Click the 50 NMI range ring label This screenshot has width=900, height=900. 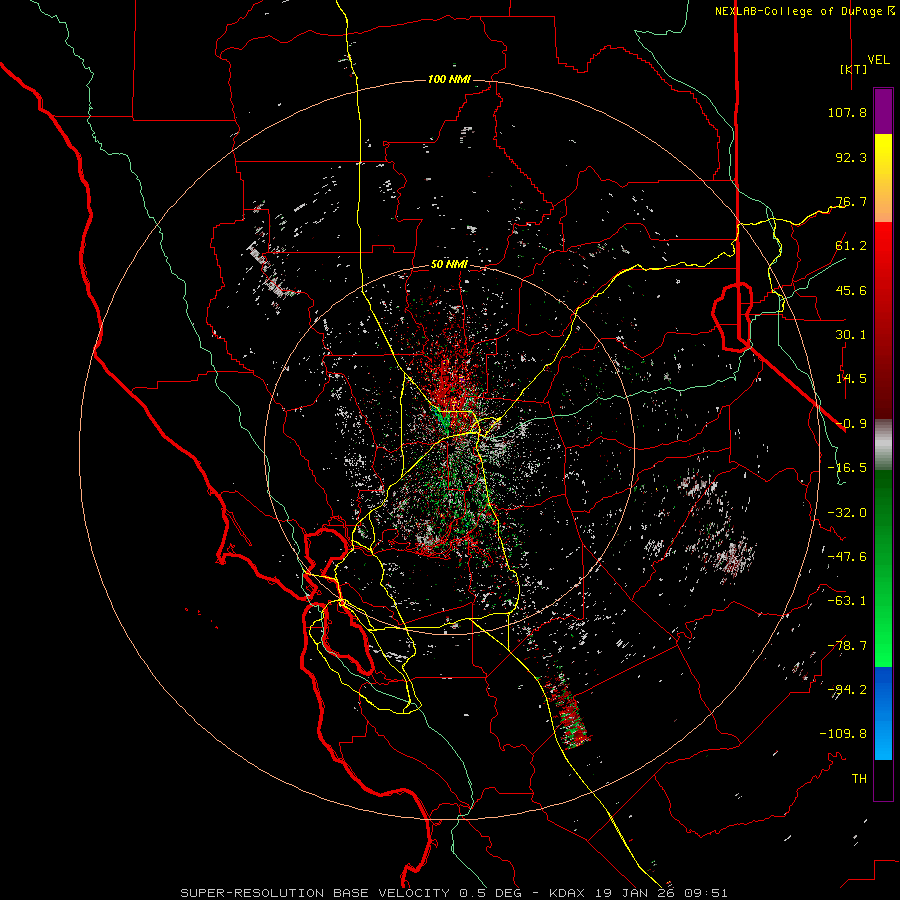[x=449, y=264]
